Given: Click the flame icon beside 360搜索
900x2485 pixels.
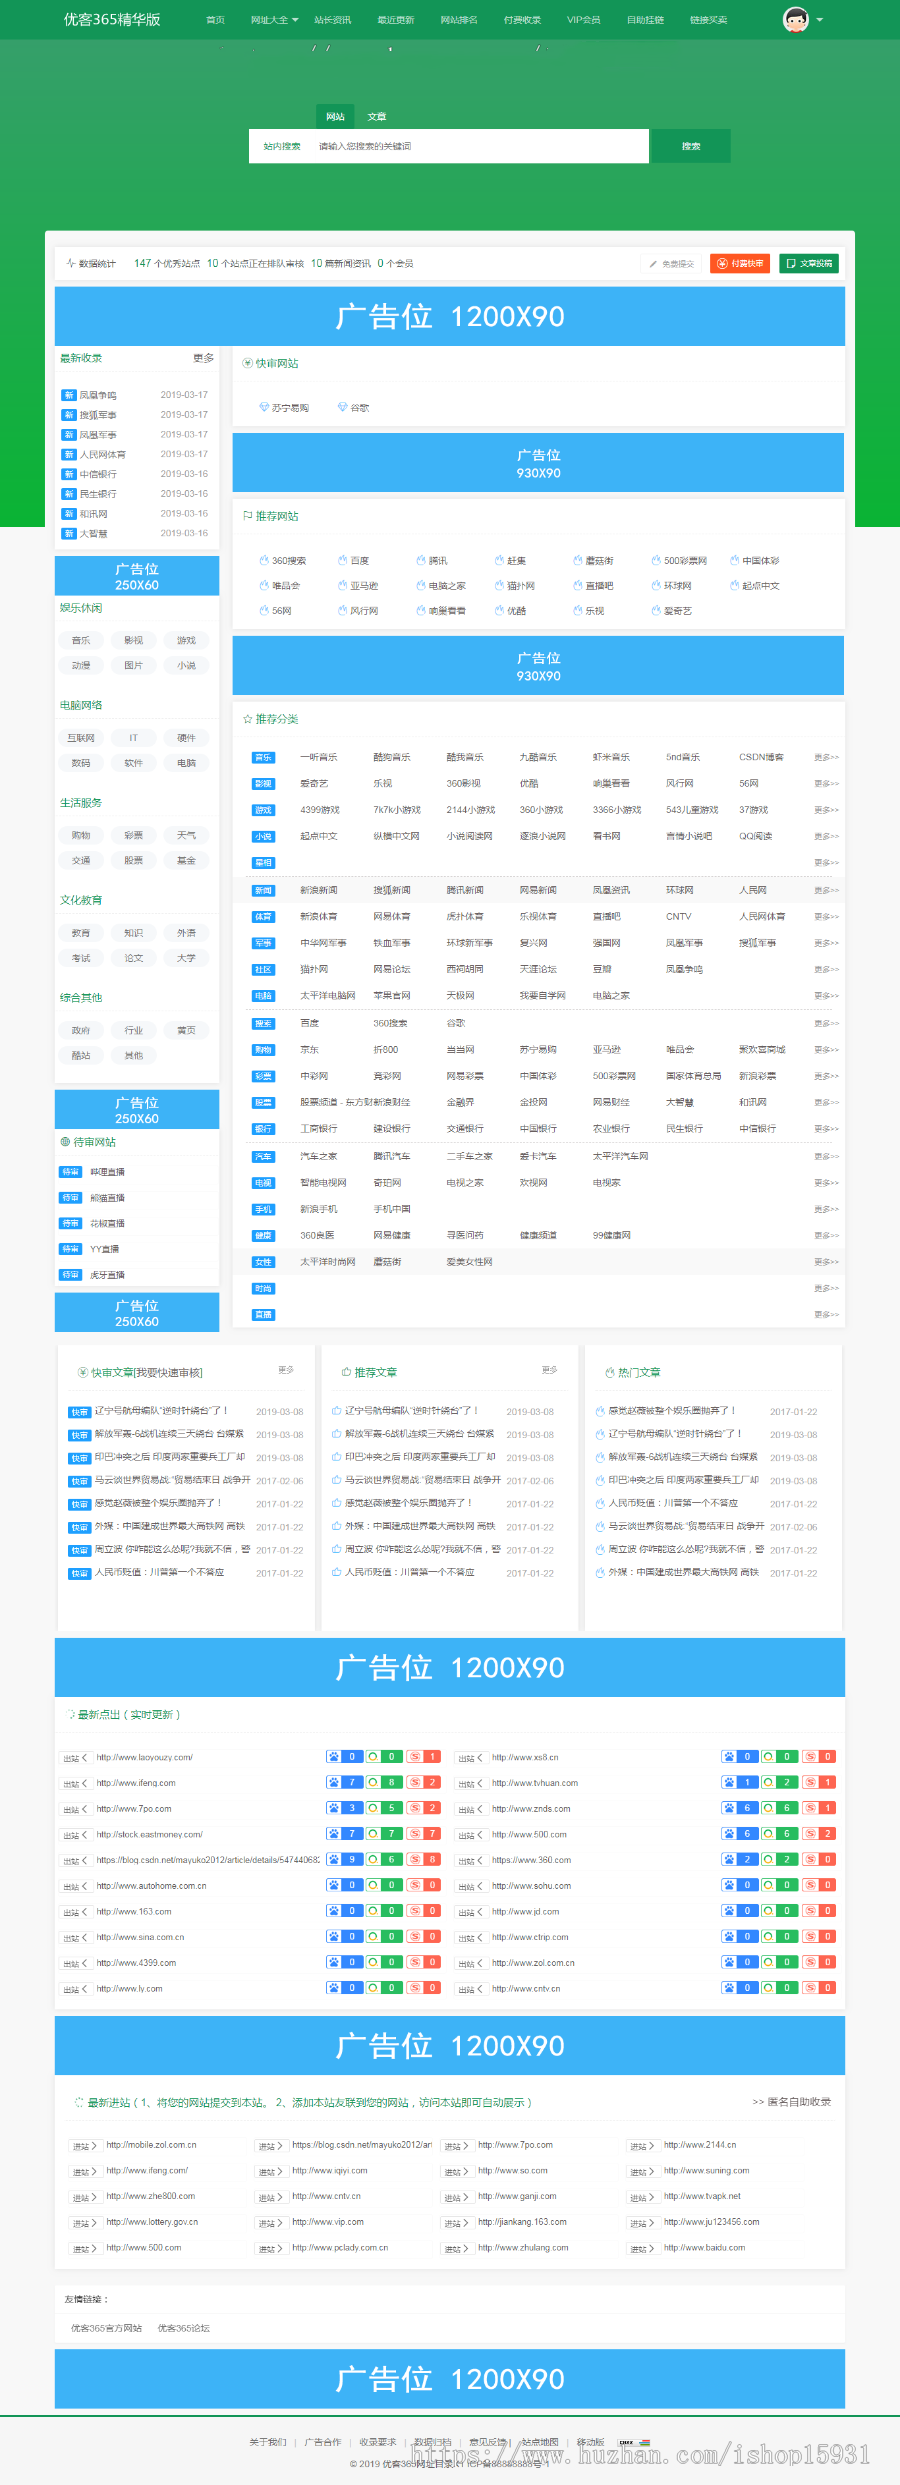Looking at the screenshot, I should 264,560.
